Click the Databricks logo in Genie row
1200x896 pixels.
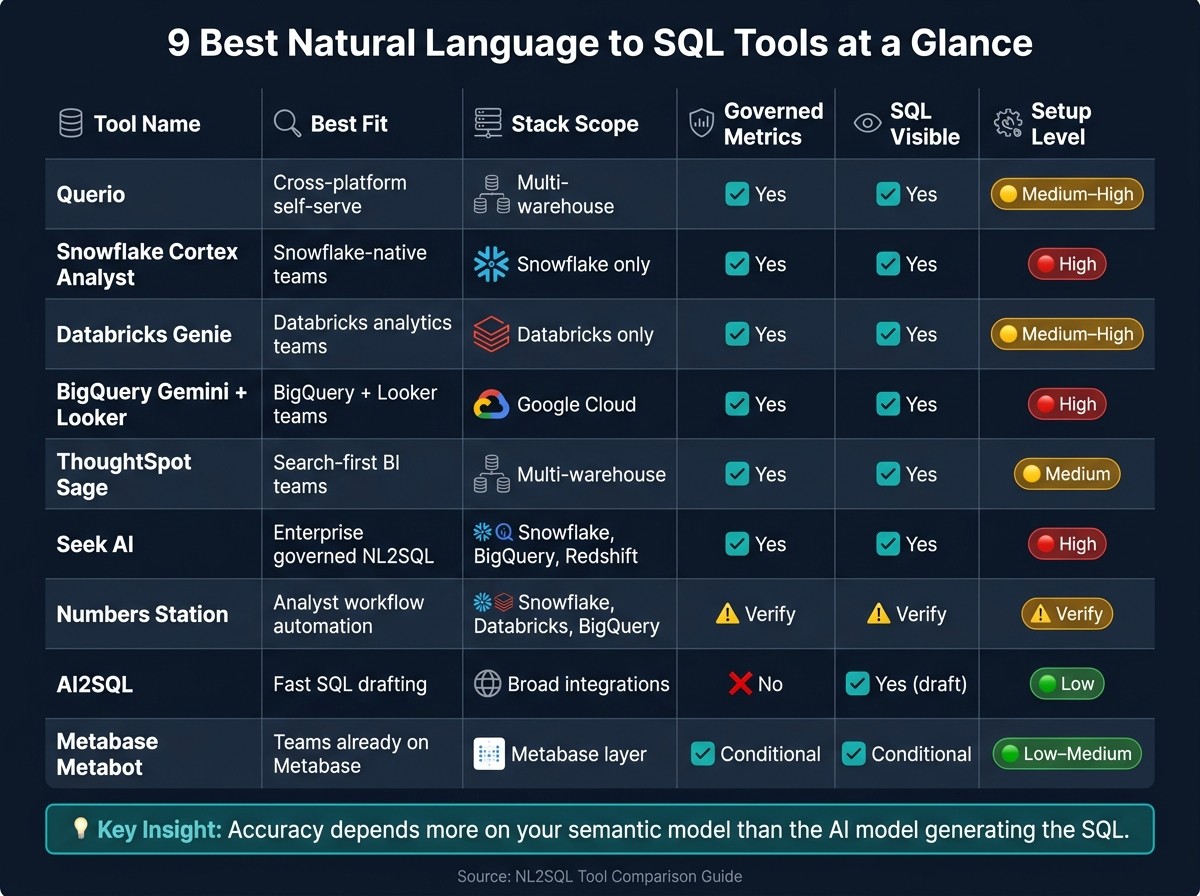[491, 334]
